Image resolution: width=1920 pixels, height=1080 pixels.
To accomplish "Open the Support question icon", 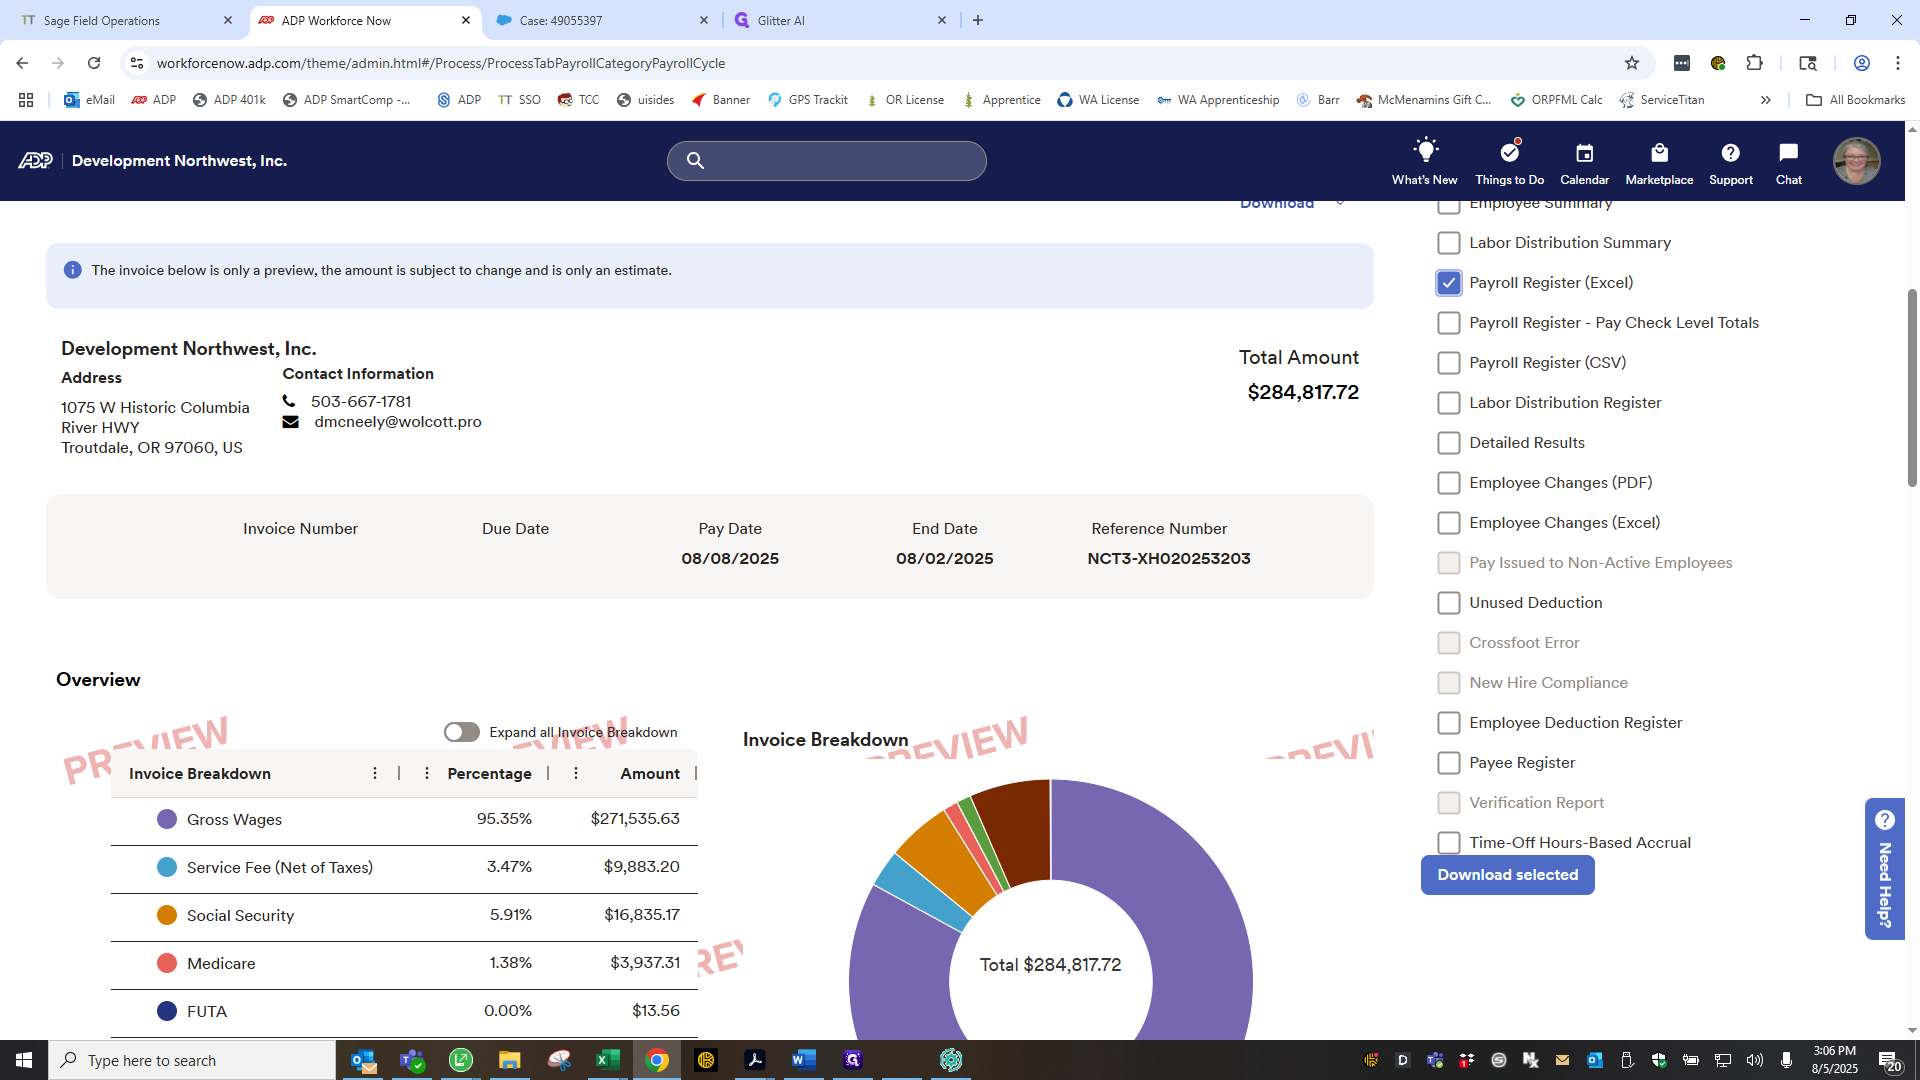I will (x=1730, y=153).
